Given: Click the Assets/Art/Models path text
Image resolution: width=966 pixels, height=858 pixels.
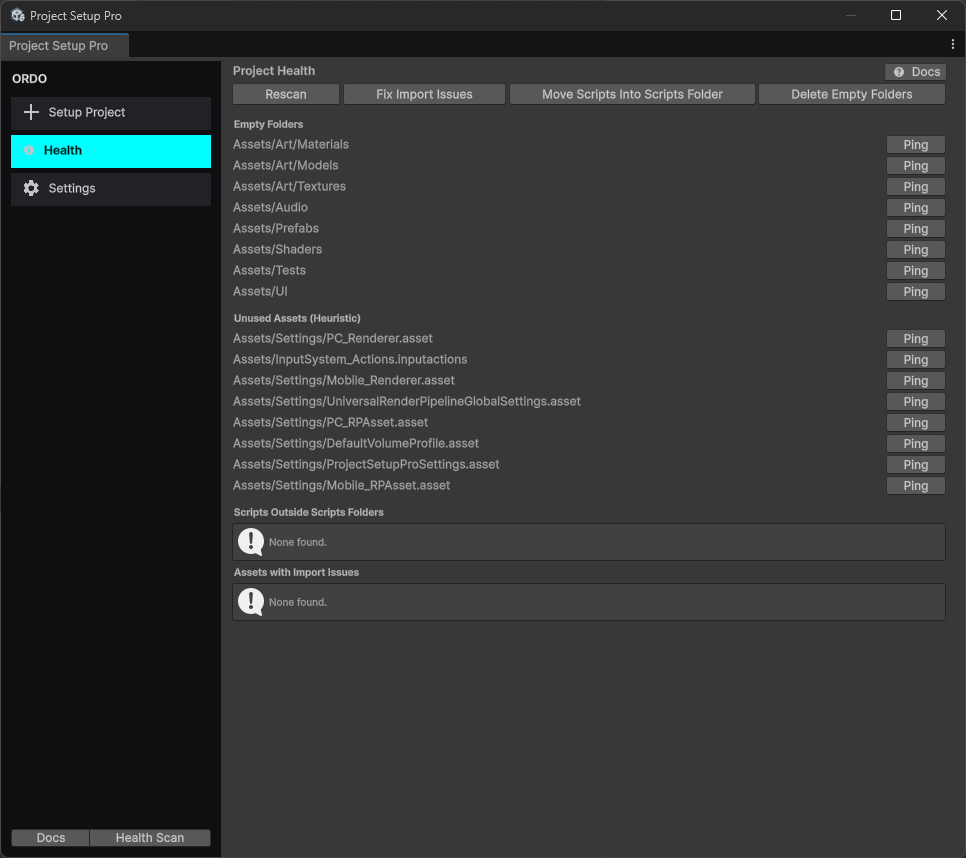Looking at the screenshot, I should click(285, 165).
